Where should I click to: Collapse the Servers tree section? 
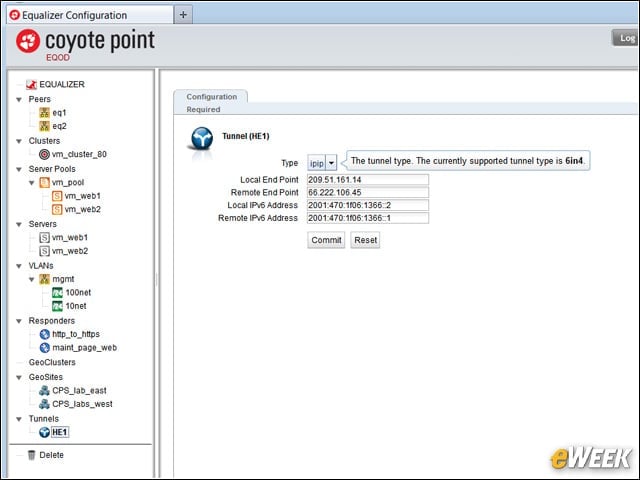19,224
